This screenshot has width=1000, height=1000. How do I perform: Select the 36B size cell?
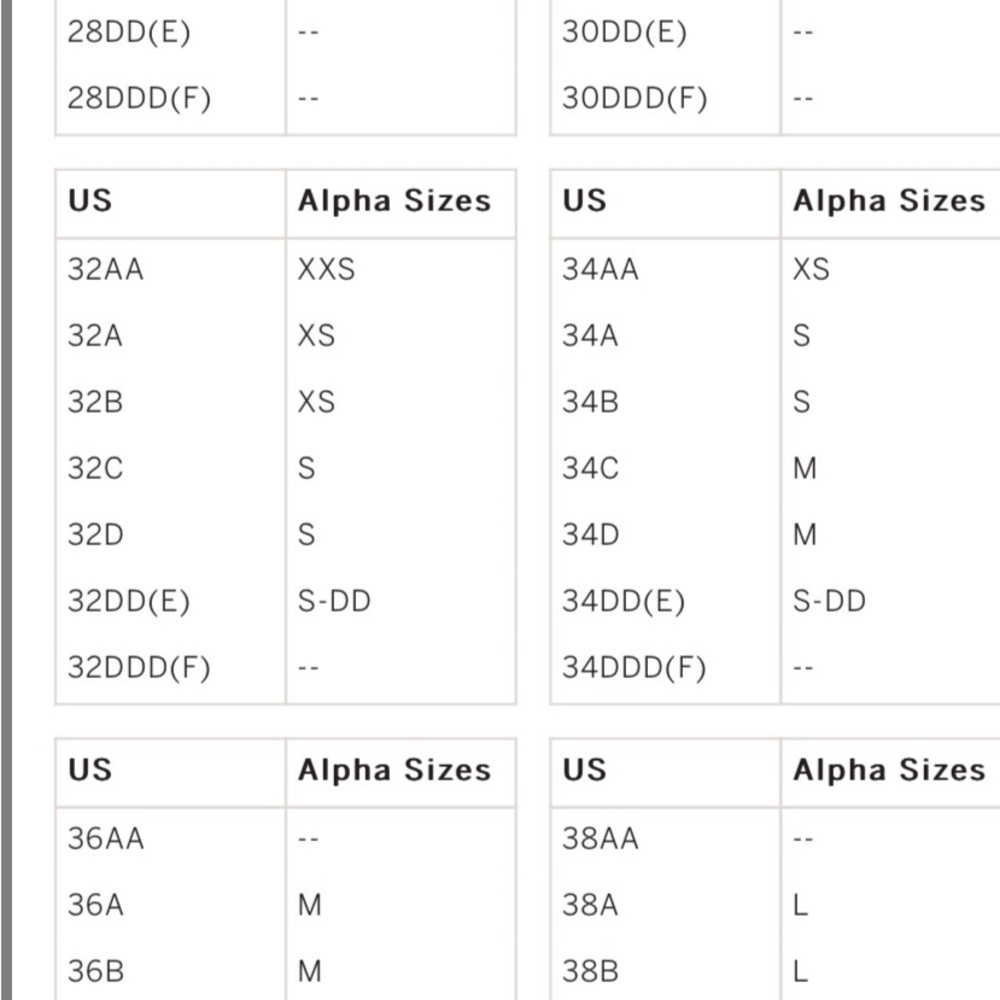(x=96, y=971)
